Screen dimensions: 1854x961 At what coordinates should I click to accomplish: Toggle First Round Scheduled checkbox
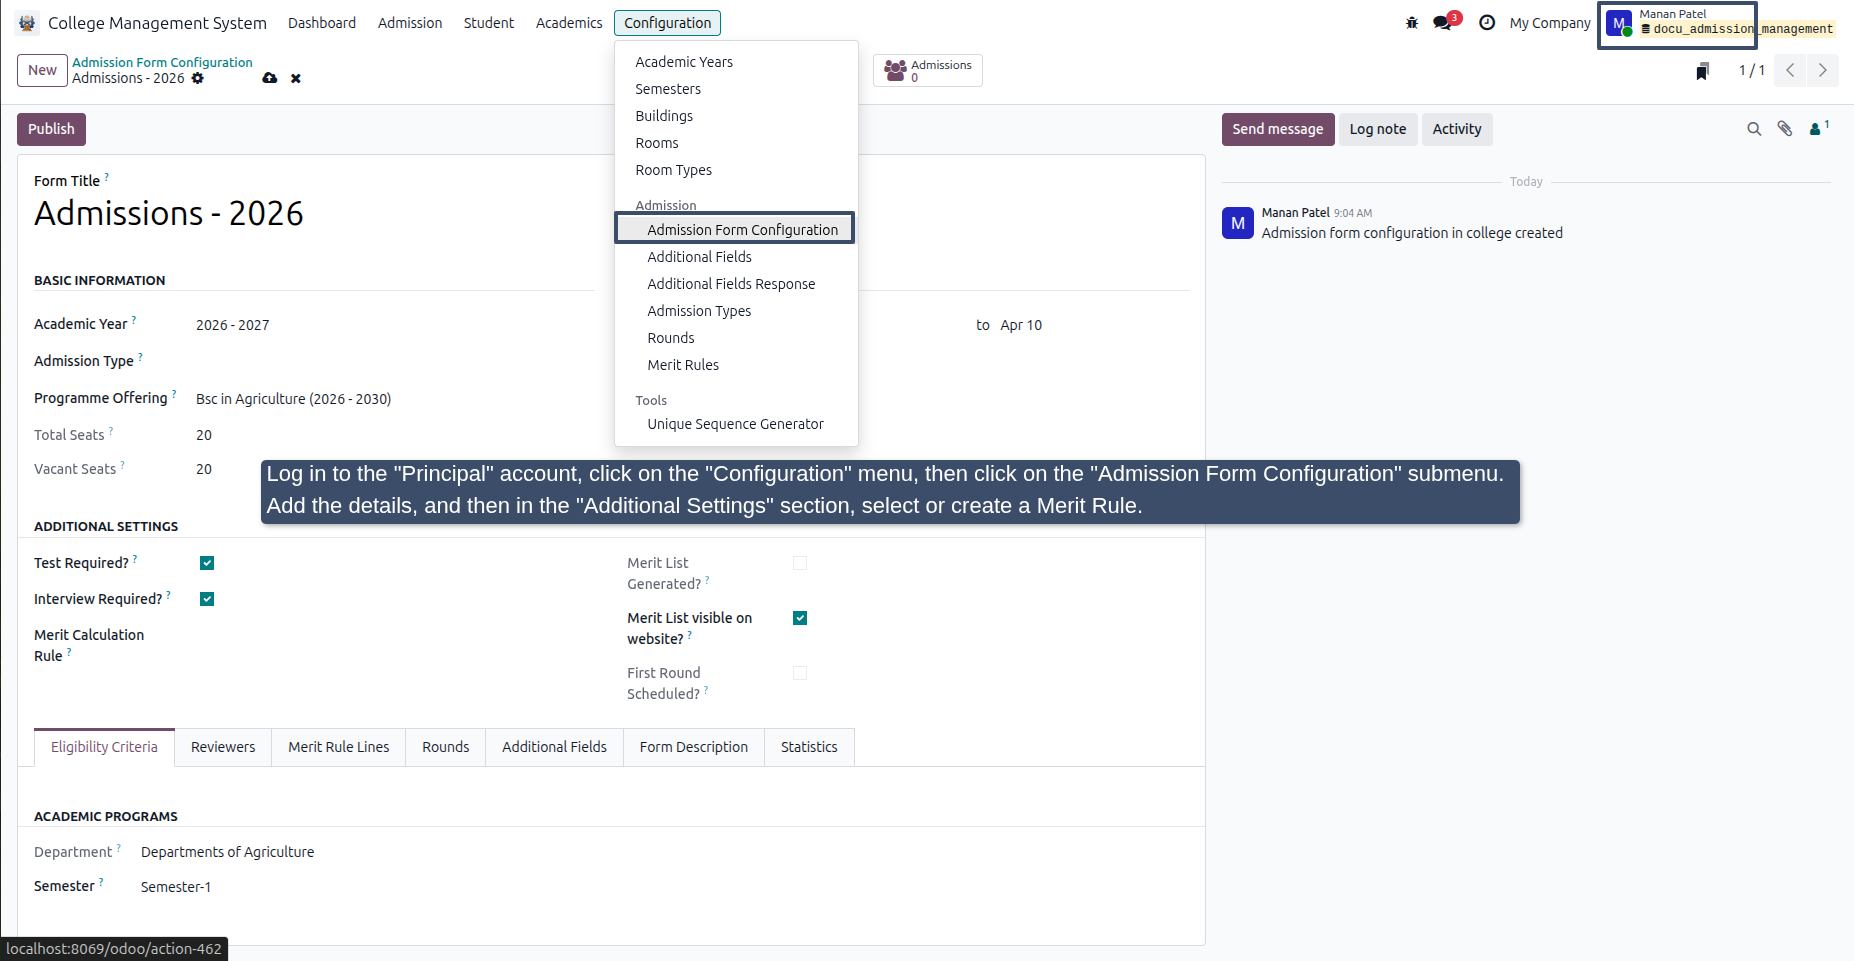(x=800, y=673)
